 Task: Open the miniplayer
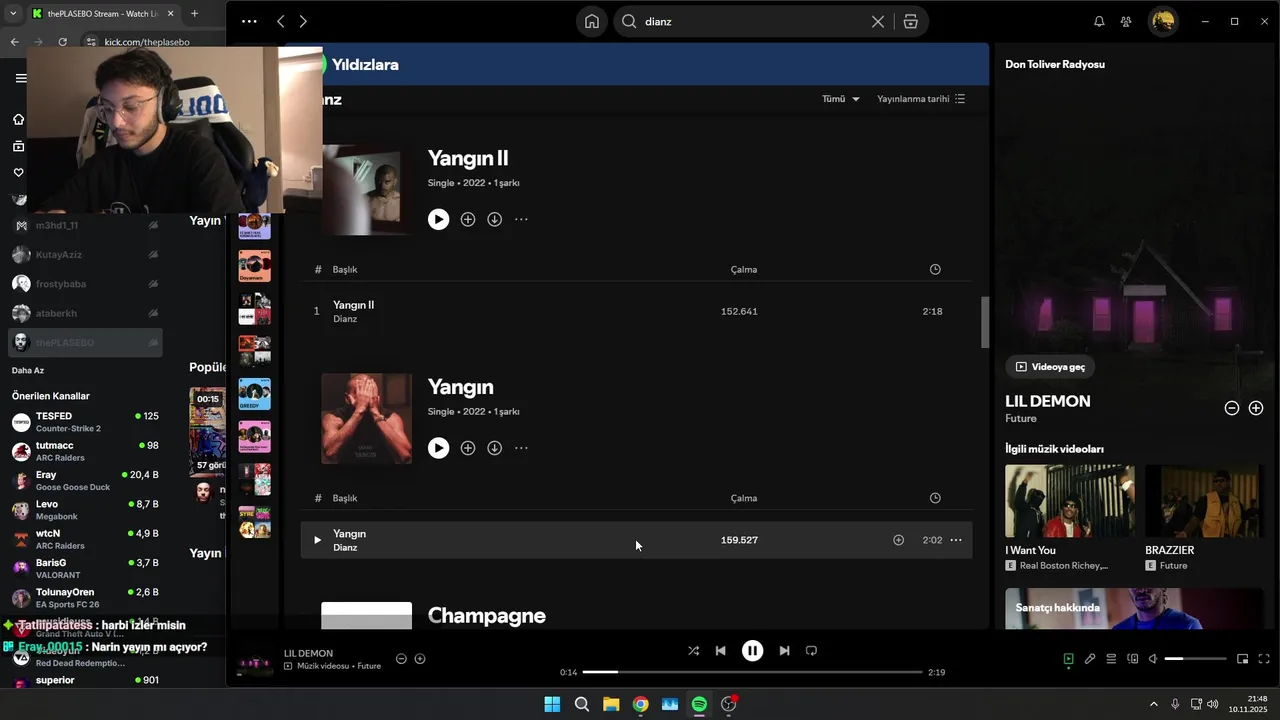(x=1242, y=659)
